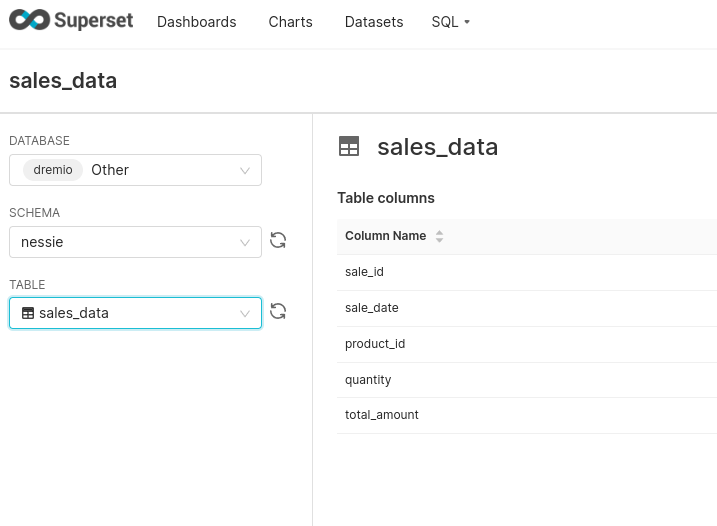Expand the SQL menu caret
The height and width of the screenshot is (526, 717).
(x=467, y=21)
